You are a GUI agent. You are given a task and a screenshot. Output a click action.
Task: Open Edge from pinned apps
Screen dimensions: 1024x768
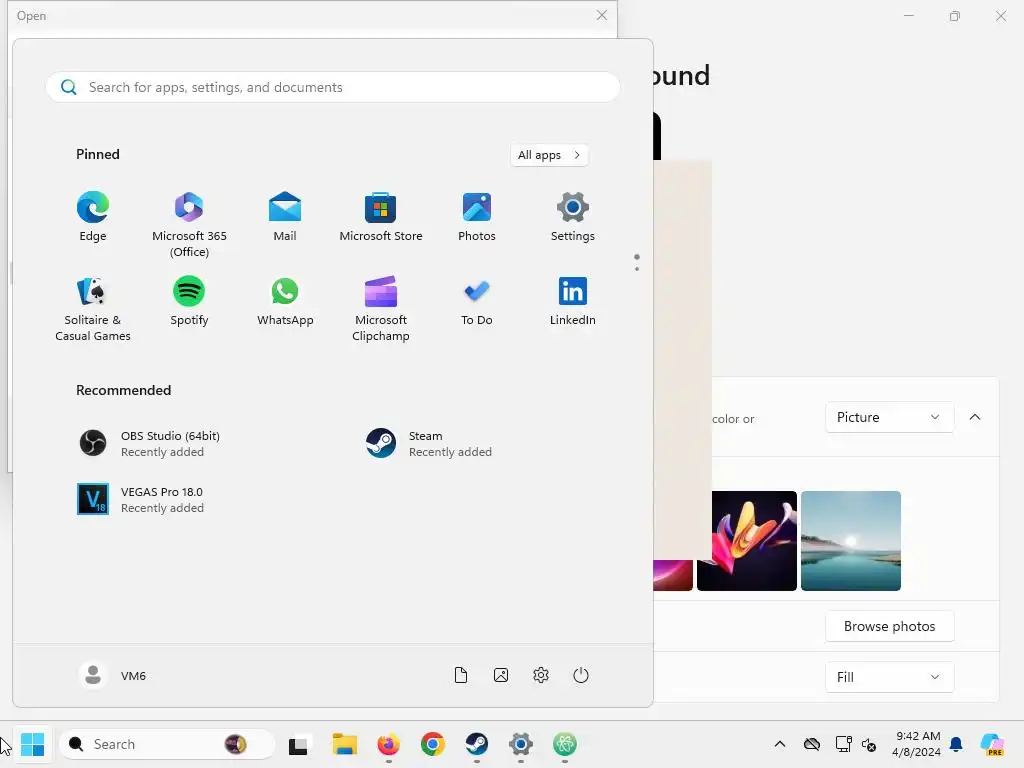[x=93, y=217]
